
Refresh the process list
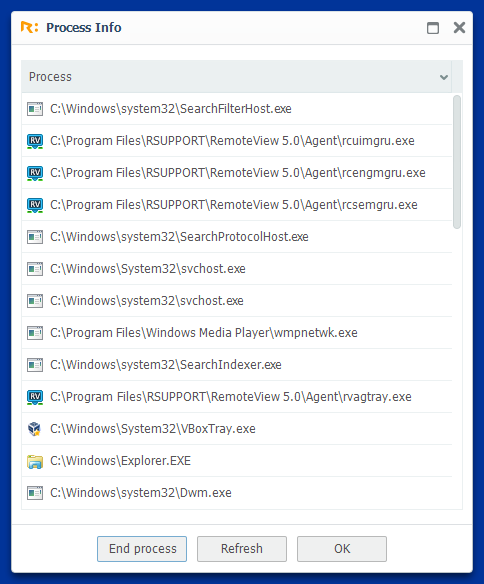[x=242, y=549]
